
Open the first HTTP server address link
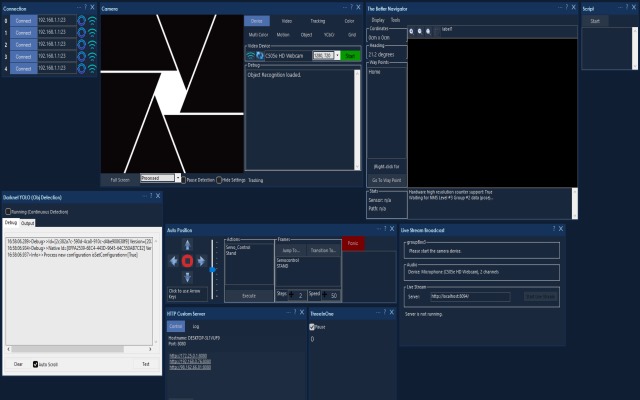point(188,356)
